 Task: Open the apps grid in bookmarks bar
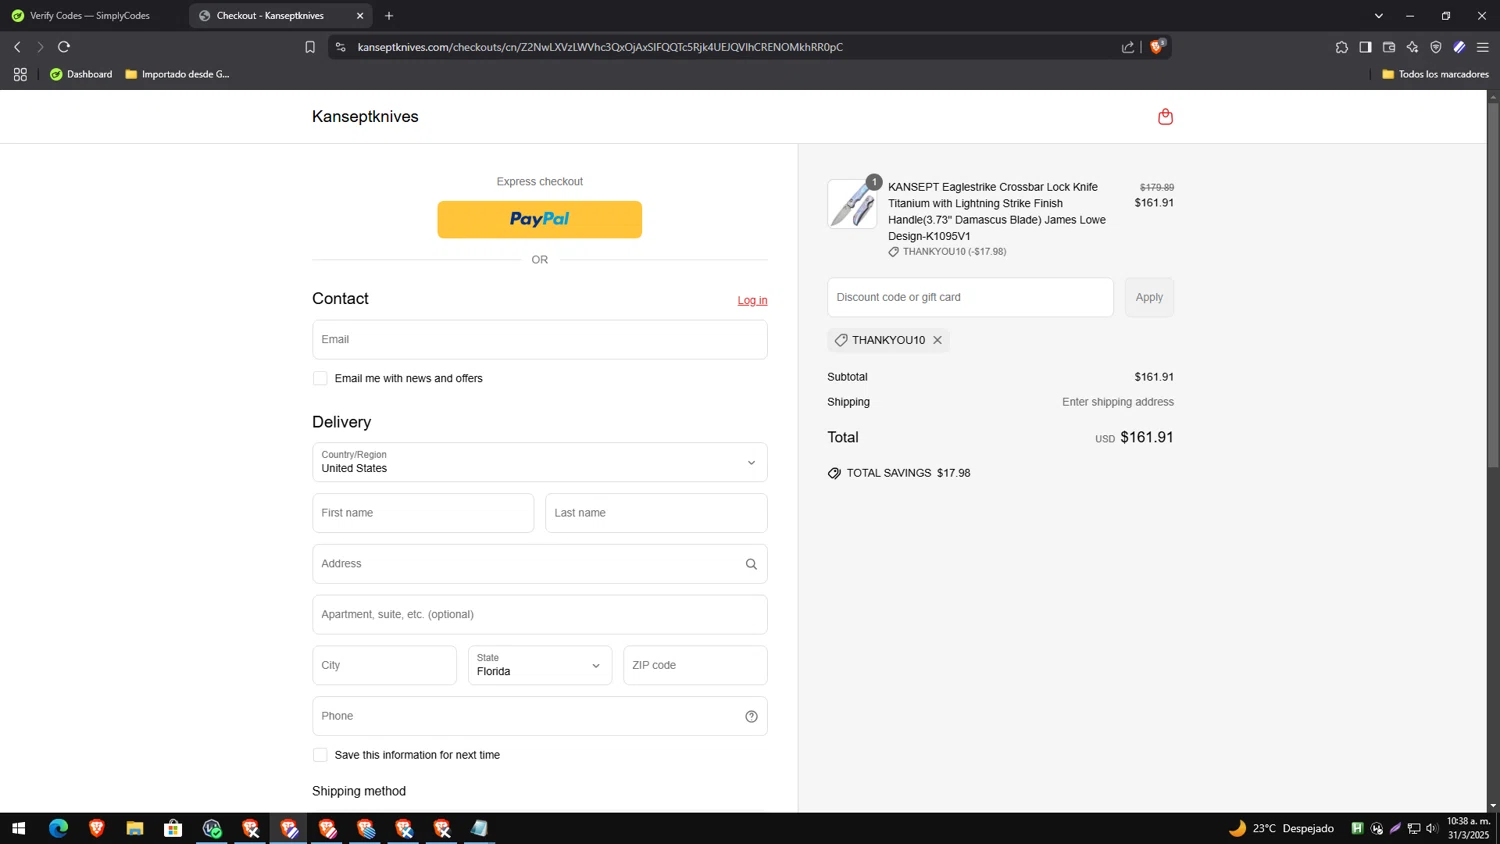(x=20, y=74)
